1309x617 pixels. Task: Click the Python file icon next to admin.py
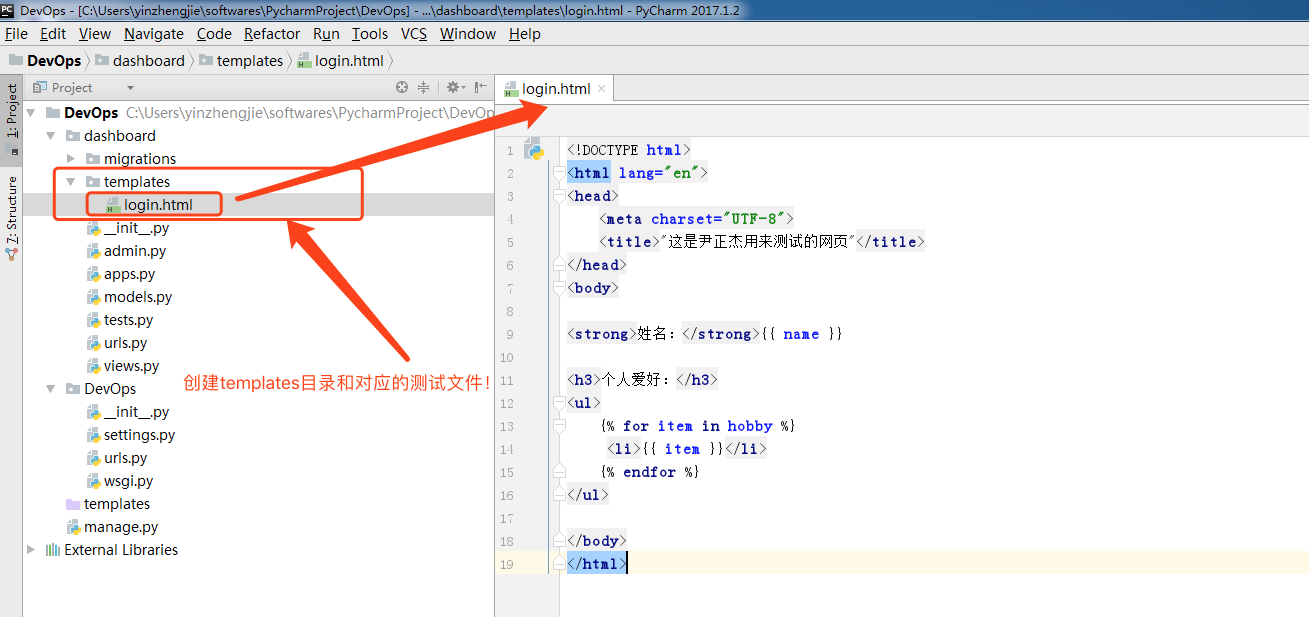pos(93,251)
